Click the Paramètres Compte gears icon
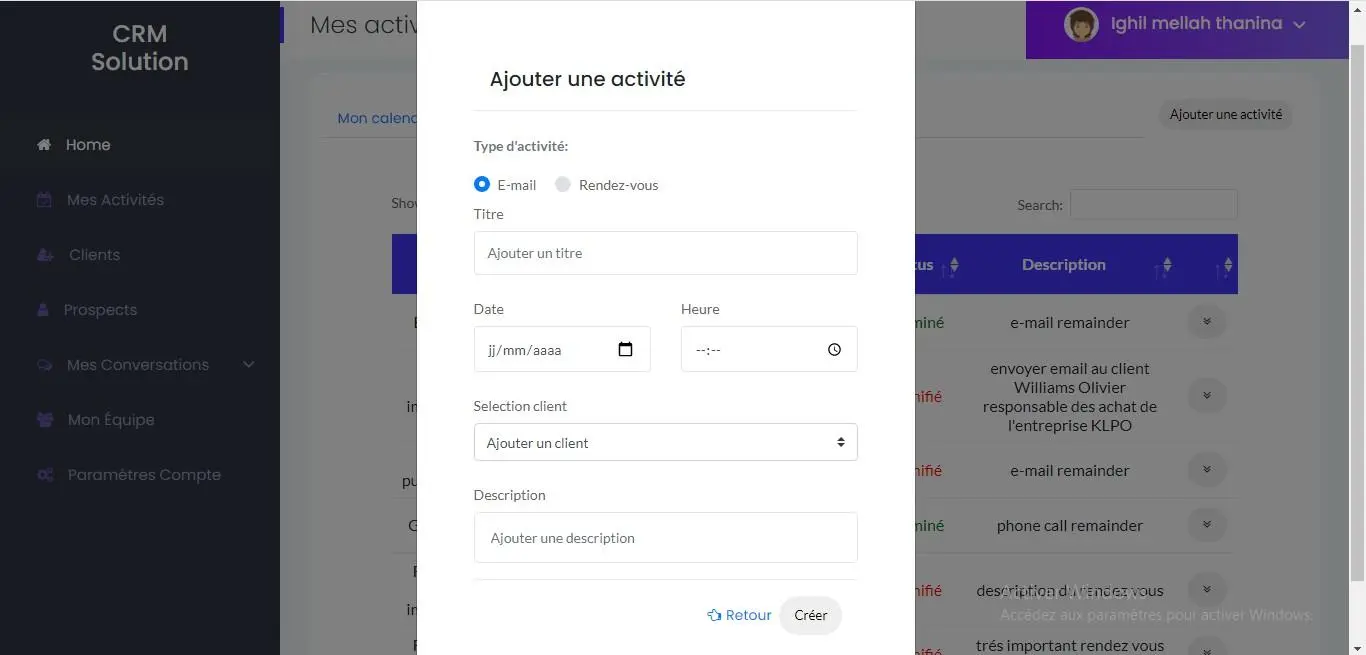Screen dimensions: 1366x655 (45, 475)
